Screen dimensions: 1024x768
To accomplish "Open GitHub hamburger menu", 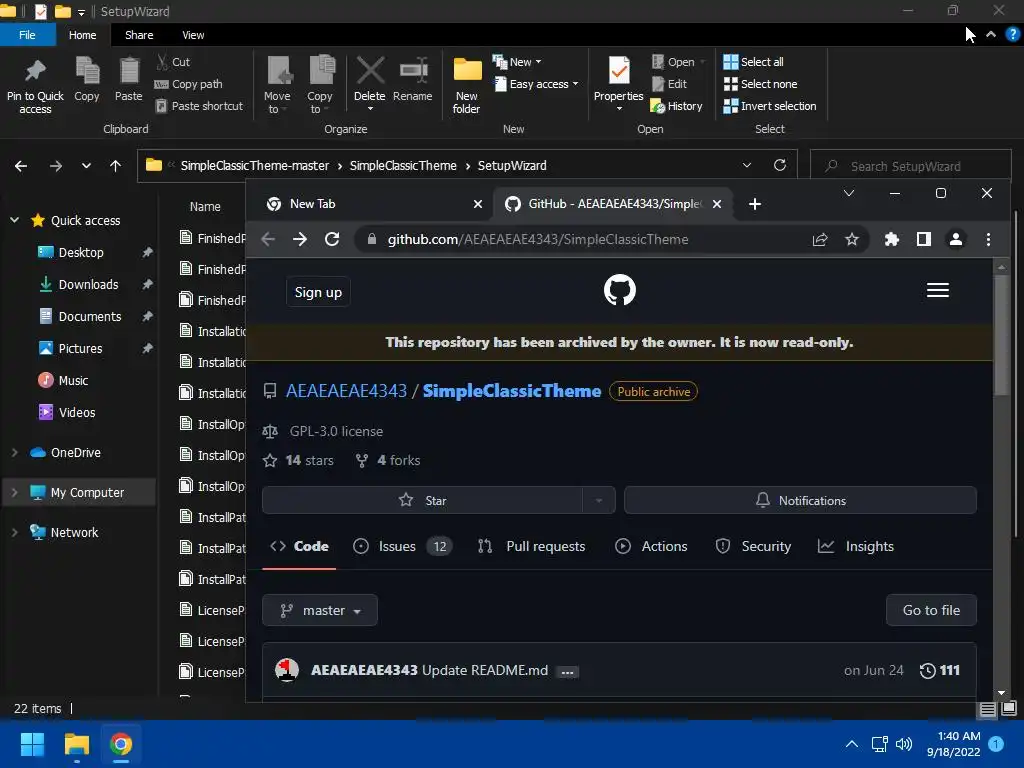I will (x=938, y=290).
